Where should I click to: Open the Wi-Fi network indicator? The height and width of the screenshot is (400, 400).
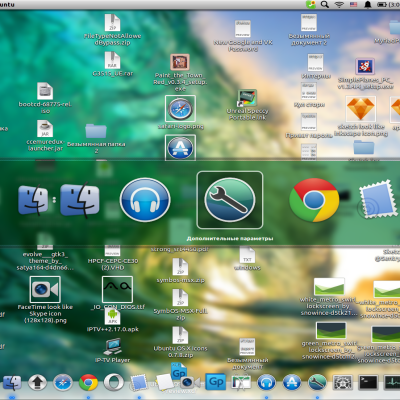(339, 4)
